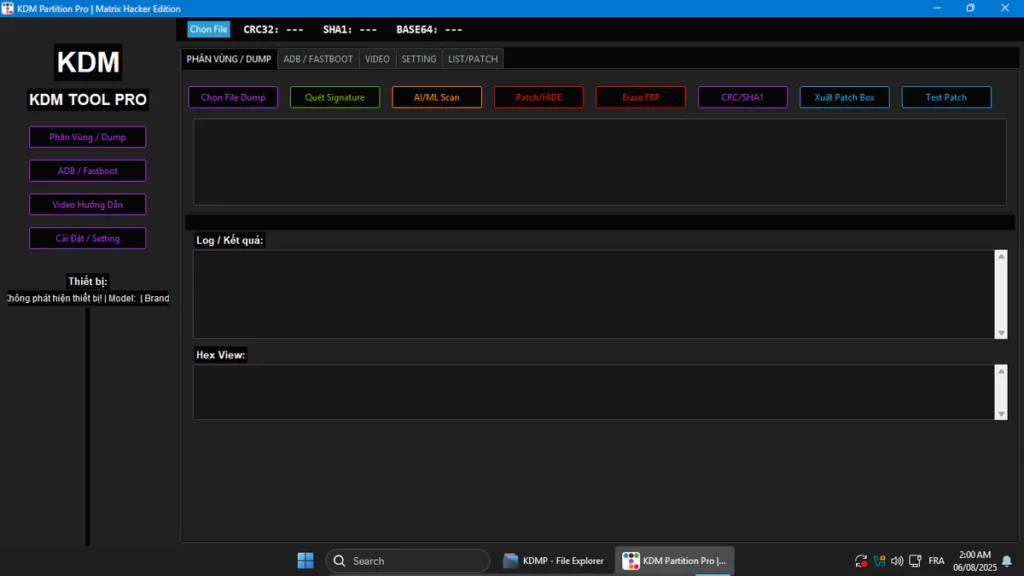1024x576 pixels.
Task: Open the LIST/PATCH tab
Action: 472,59
